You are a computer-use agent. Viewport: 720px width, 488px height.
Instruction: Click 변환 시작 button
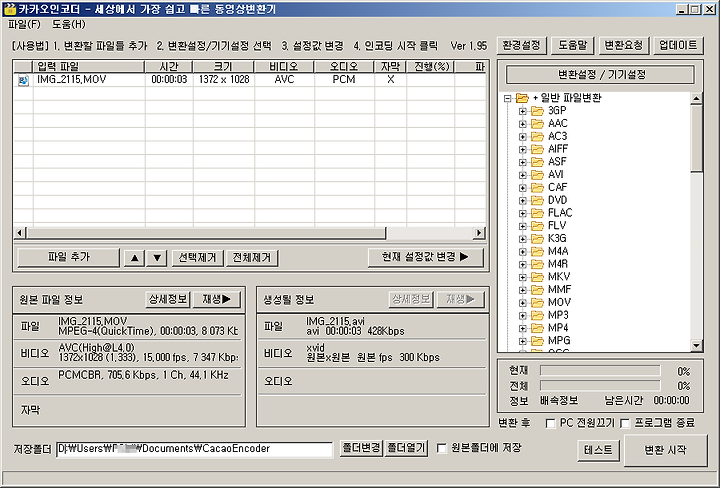pyautogui.click(x=665, y=450)
